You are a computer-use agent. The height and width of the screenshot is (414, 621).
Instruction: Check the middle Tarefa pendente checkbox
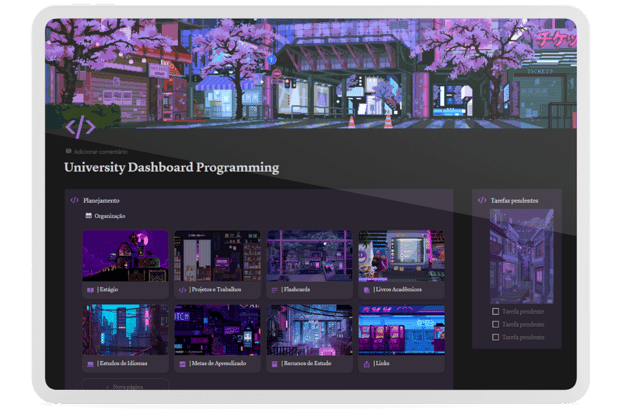pos(495,324)
